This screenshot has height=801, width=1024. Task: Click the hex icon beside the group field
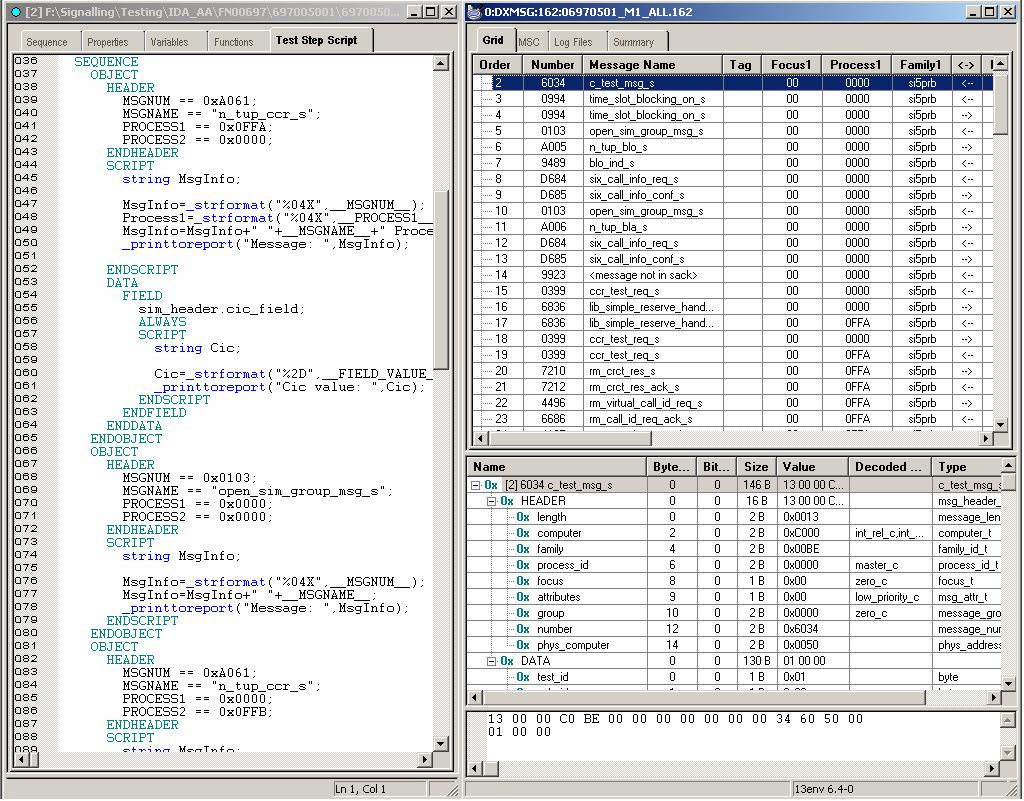tap(522, 613)
